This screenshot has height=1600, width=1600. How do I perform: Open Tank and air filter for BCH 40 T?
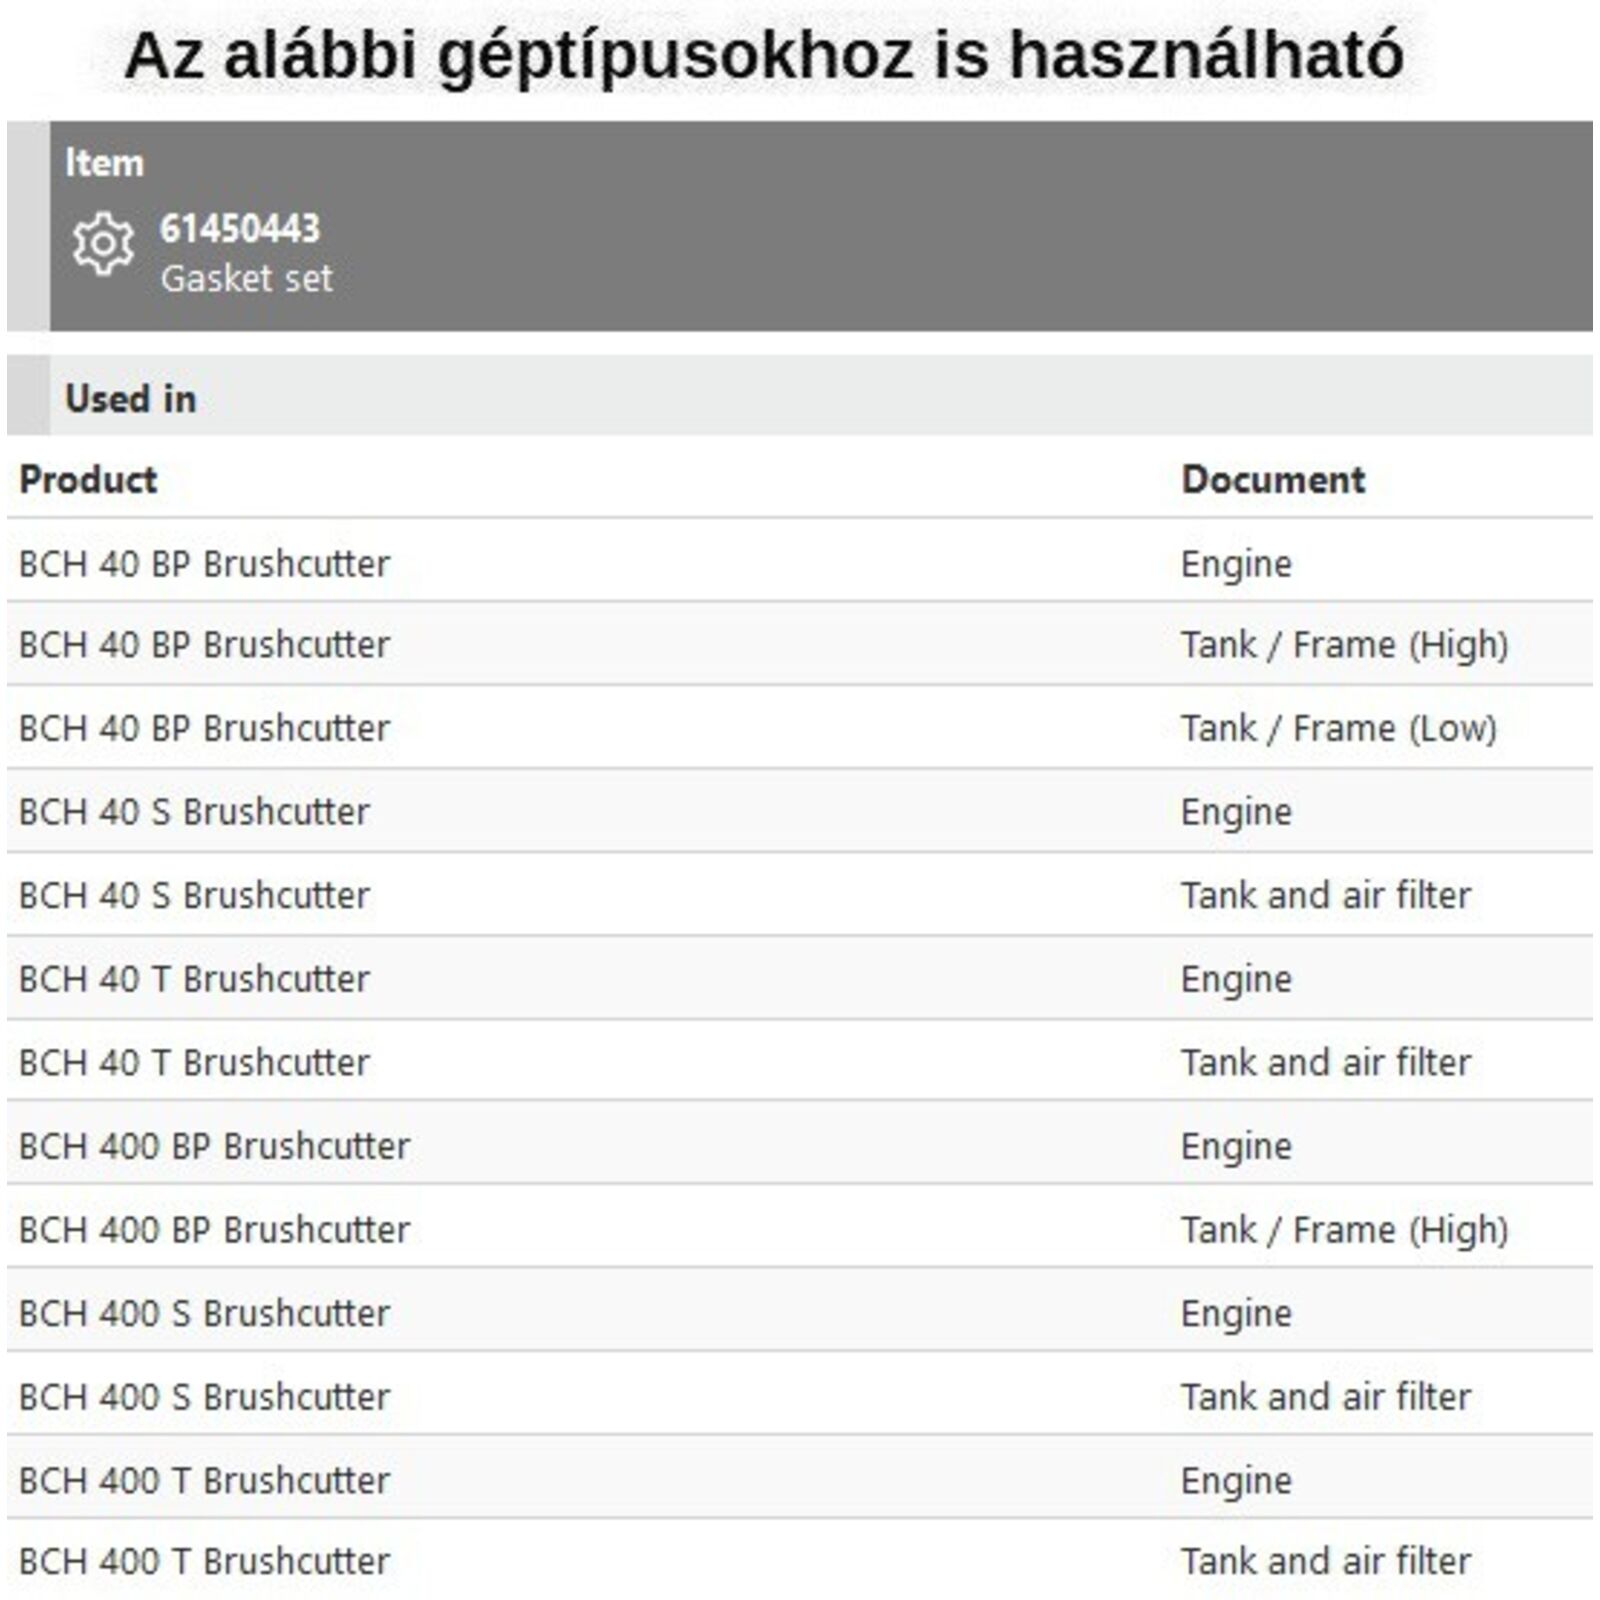click(x=1325, y=1063)
